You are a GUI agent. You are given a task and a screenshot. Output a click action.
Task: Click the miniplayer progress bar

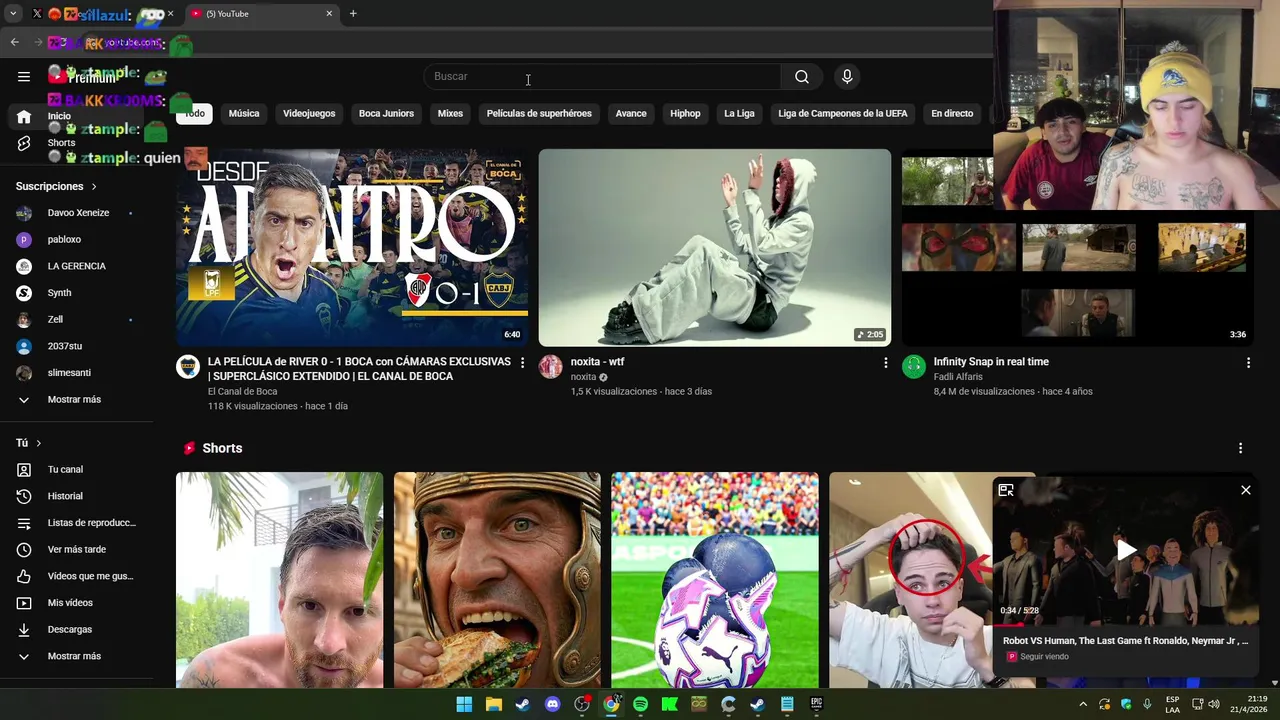click(x=1126, y=625)
